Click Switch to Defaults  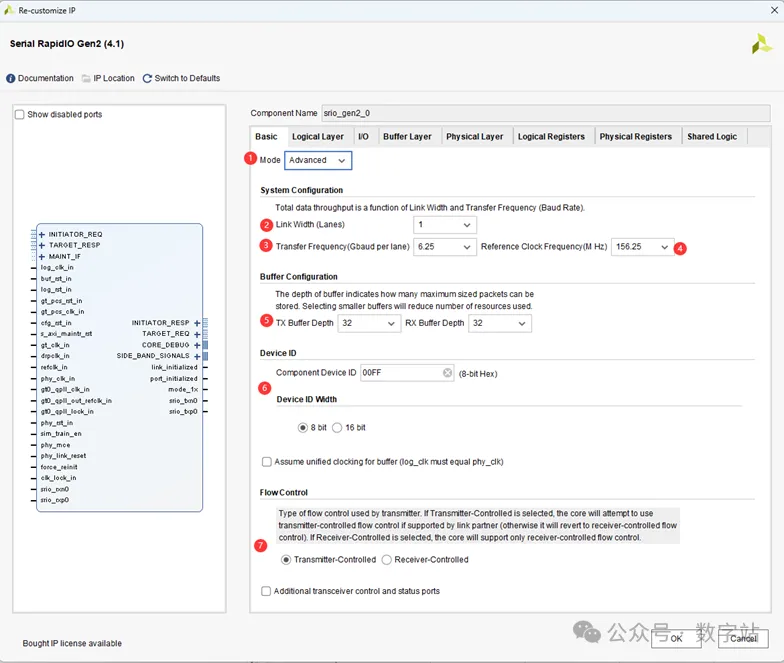(x=187, y=78)
